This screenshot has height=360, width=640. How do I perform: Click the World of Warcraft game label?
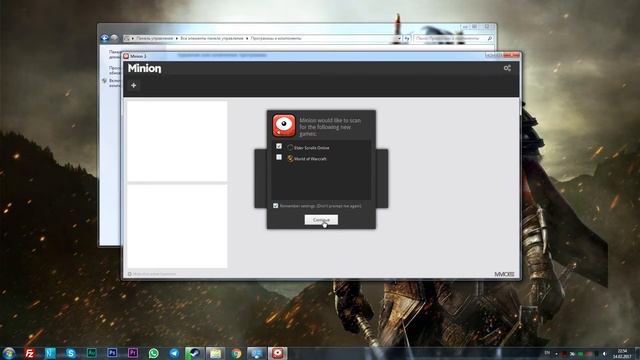point(310,159)
